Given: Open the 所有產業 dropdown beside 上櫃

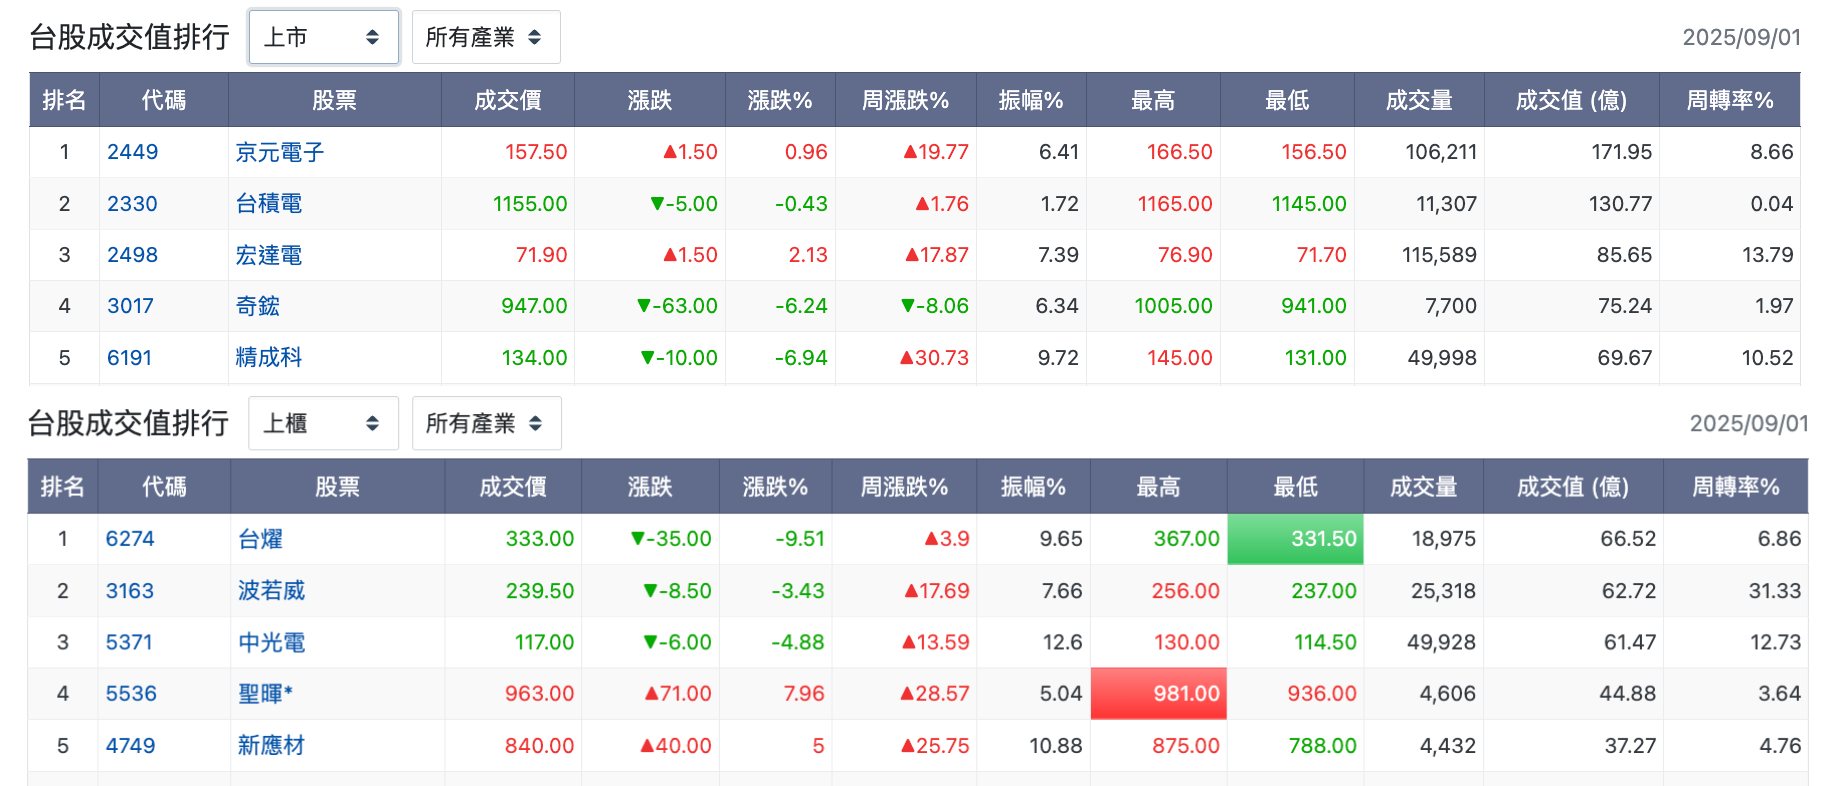Looking at the screenshot, I should point(486,423).
